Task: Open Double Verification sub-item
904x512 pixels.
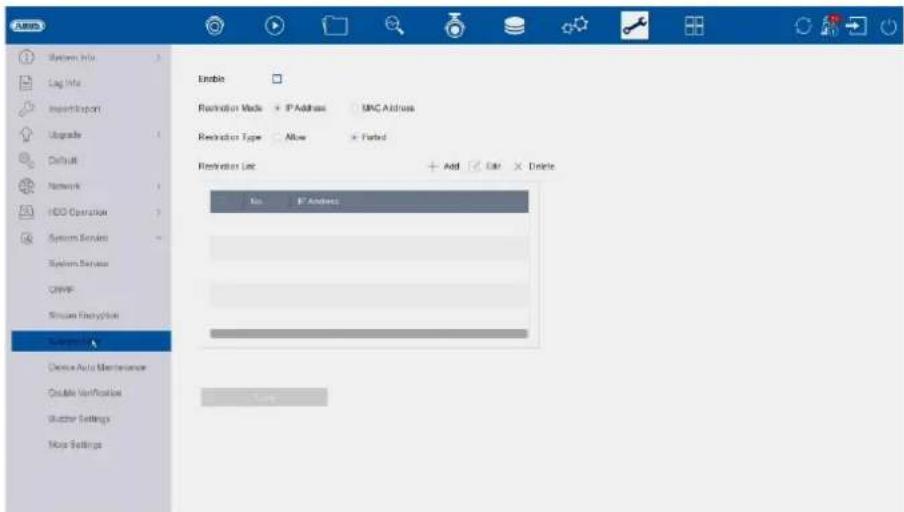Action: click(x=85, y=393)
